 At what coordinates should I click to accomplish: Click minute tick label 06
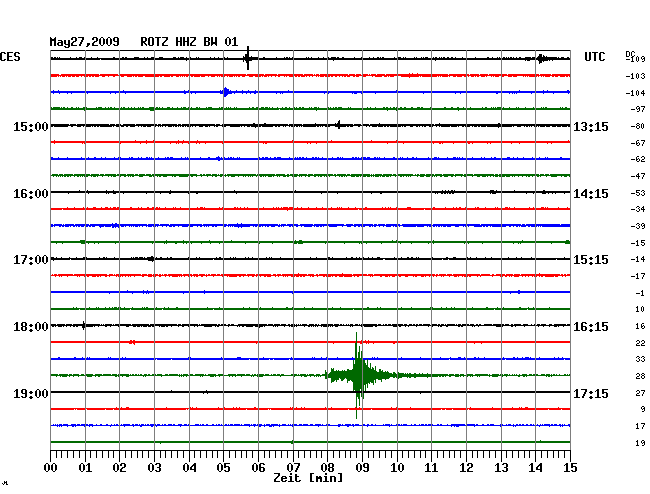(x=258, y=468)
